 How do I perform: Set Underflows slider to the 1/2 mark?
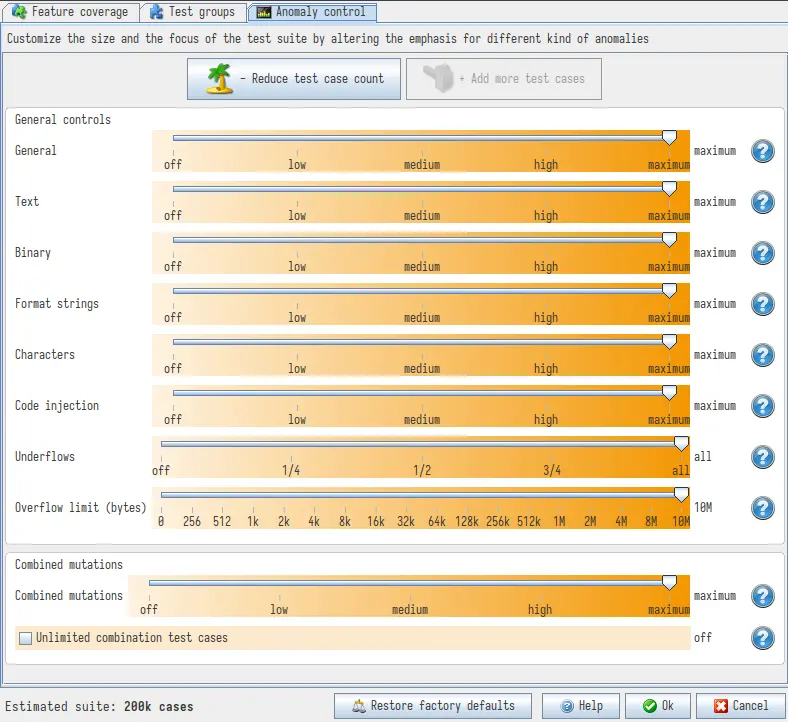(422, 444)
